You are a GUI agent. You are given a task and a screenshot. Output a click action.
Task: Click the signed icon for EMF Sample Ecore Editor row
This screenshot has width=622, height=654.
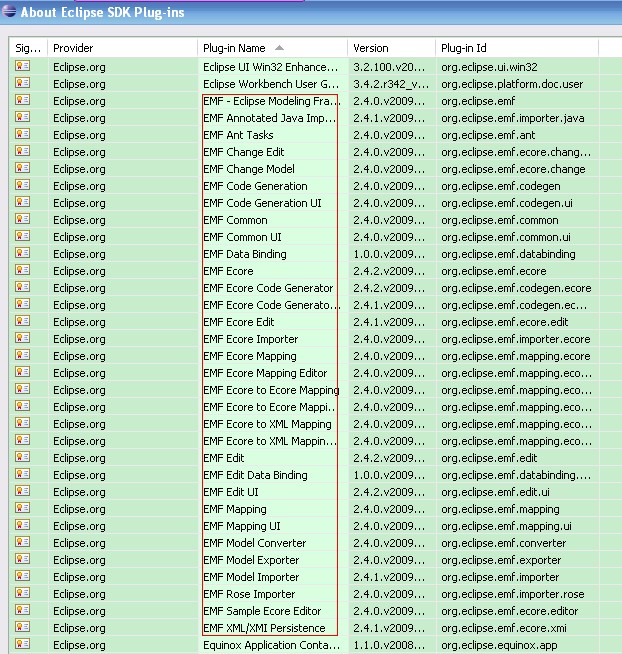pos(23,610)
